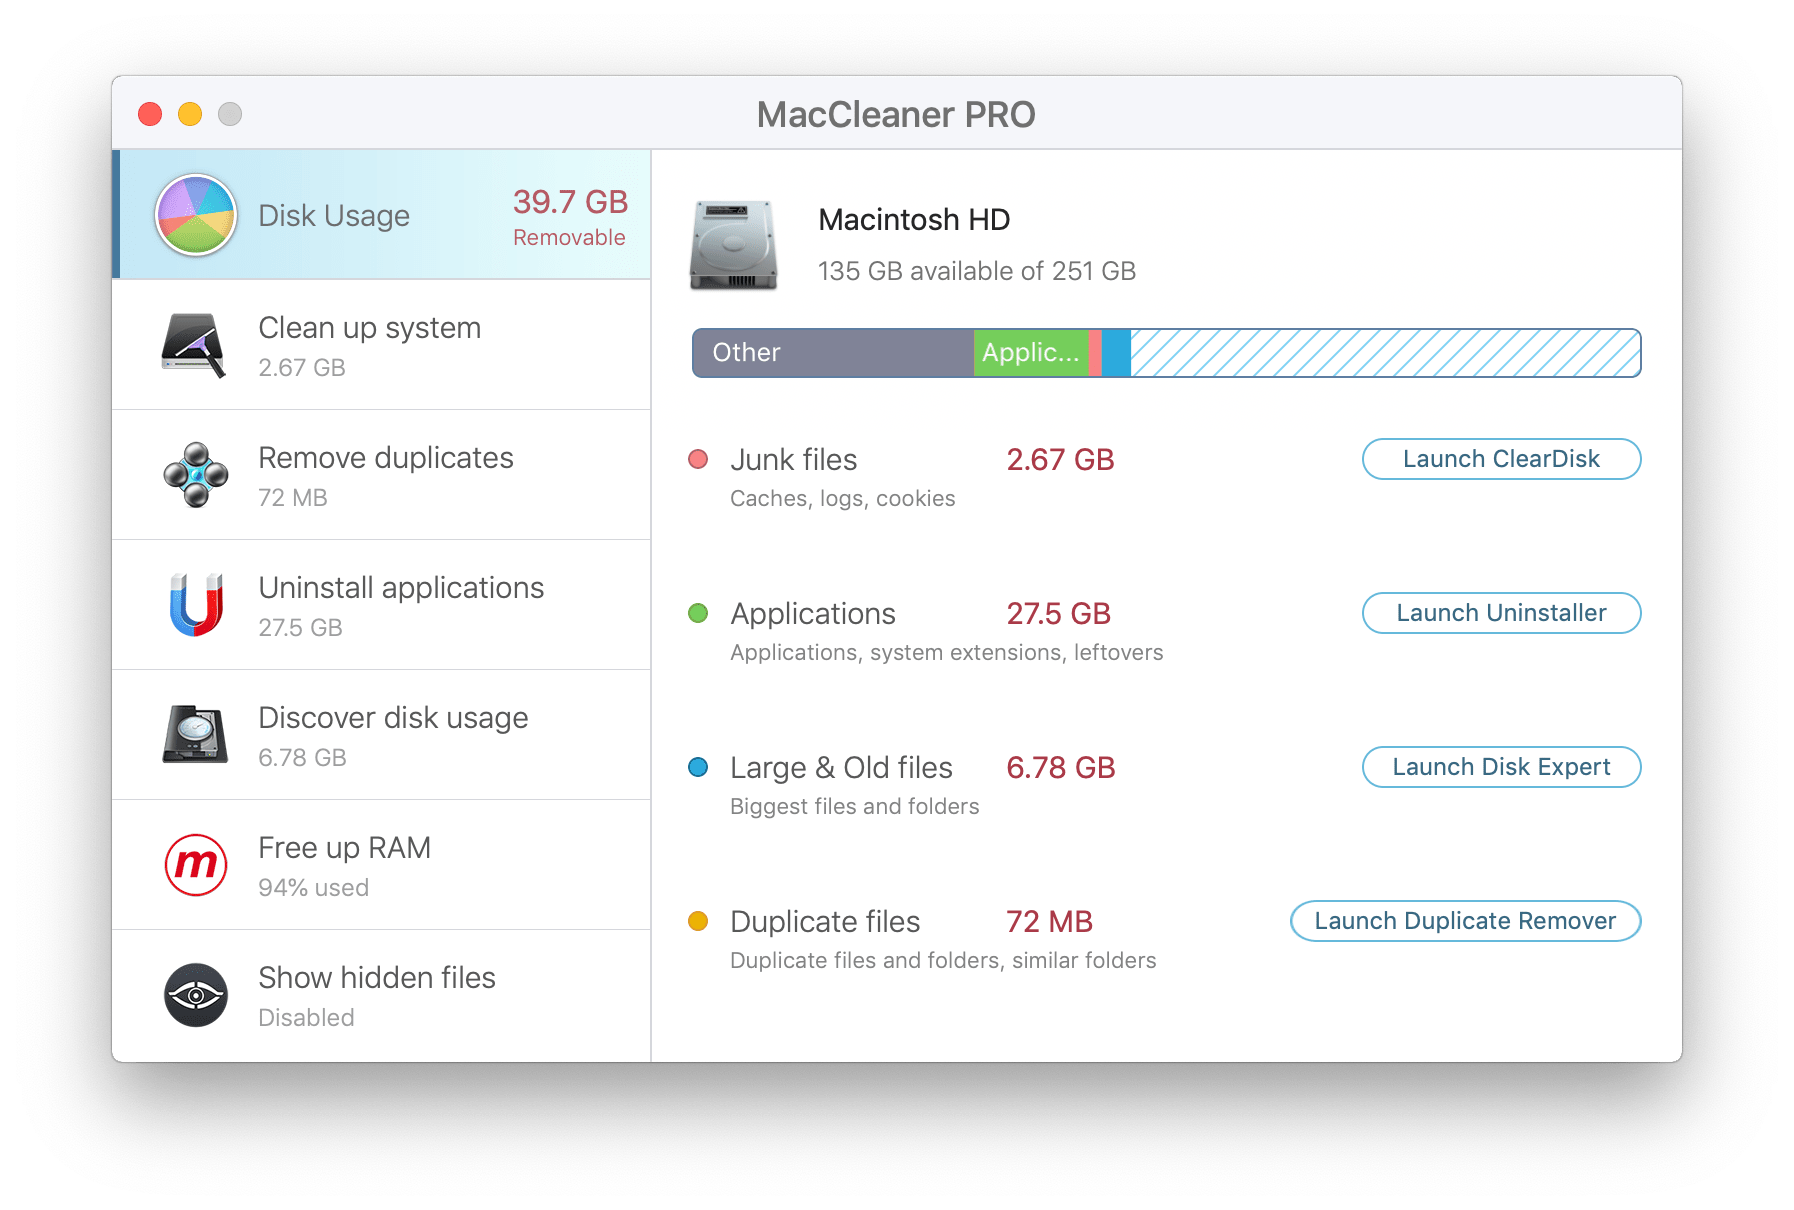Click the Other segment of storage bar
Screen dimensions: 1794x1210
(x=833, y=353)
